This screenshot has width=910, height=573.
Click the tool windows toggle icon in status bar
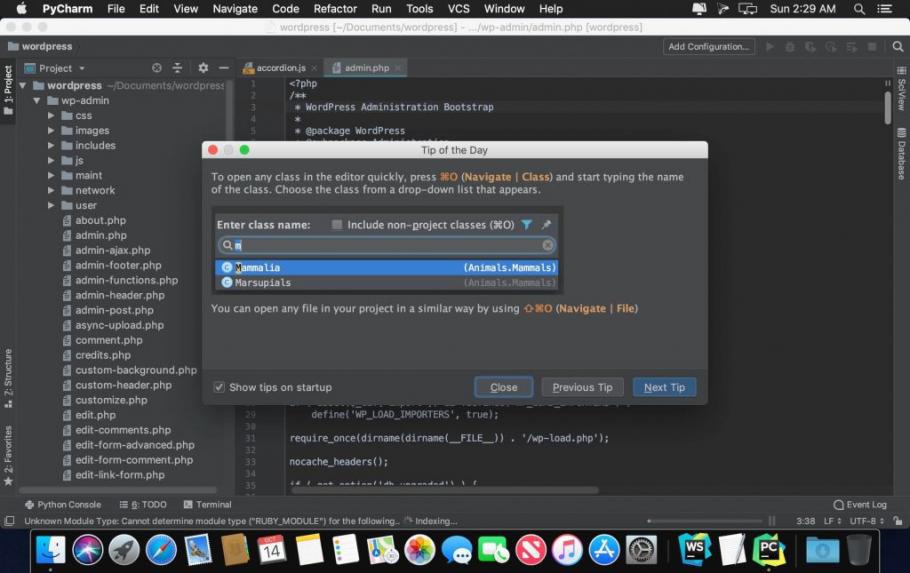click(x=9, y=521)
